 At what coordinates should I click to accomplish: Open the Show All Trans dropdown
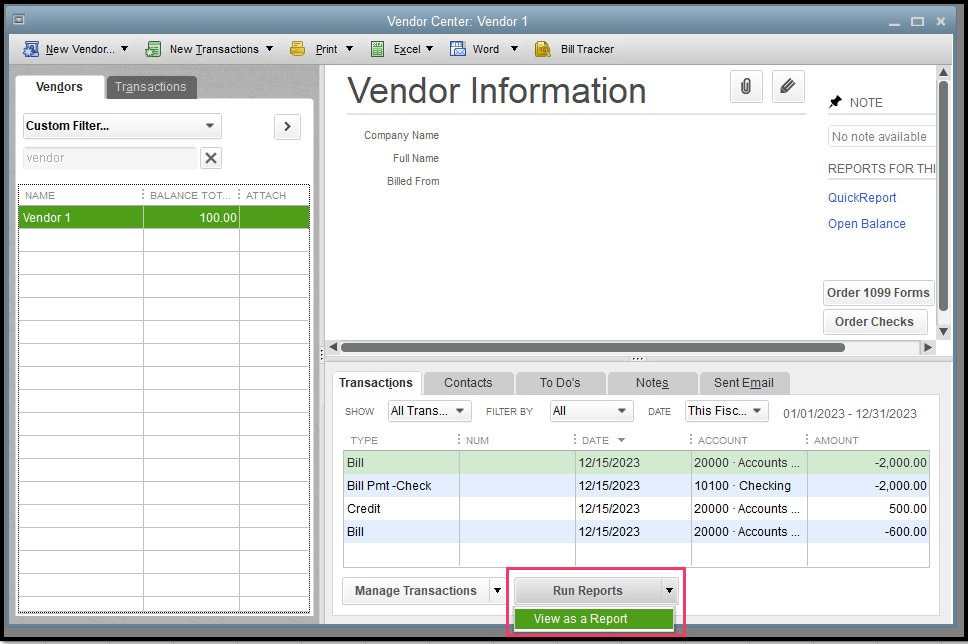(x=429, y=411)
